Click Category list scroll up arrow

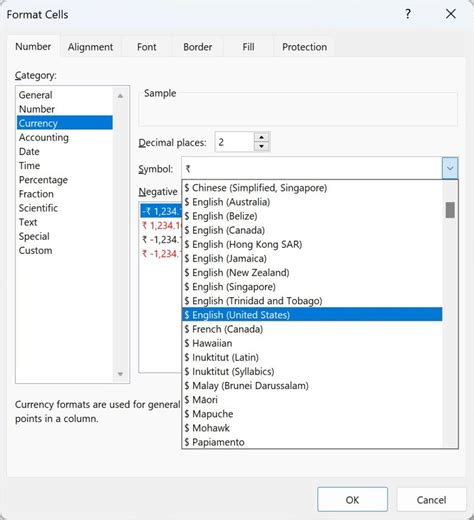[x=120, y=96]
